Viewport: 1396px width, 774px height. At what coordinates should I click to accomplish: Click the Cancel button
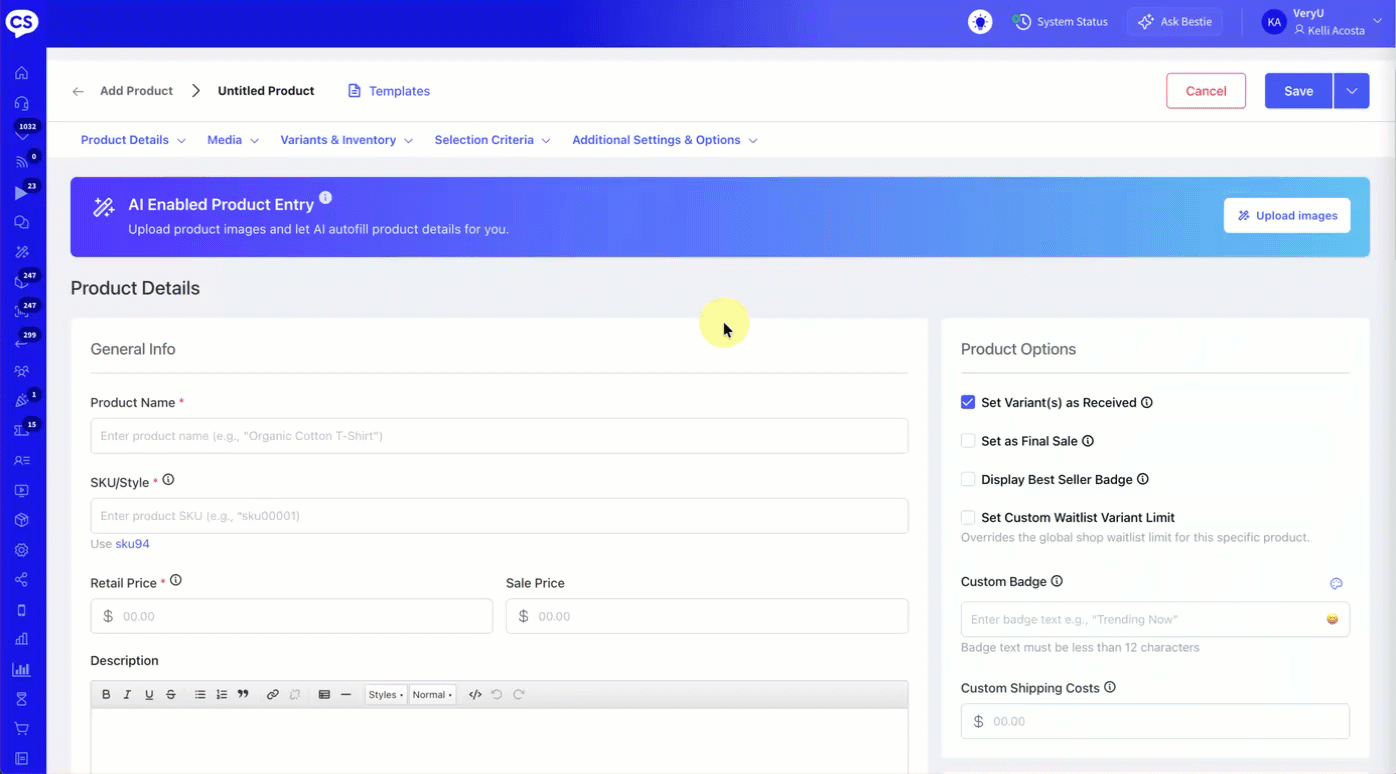pyautogui.click(x=1206, y=91)
